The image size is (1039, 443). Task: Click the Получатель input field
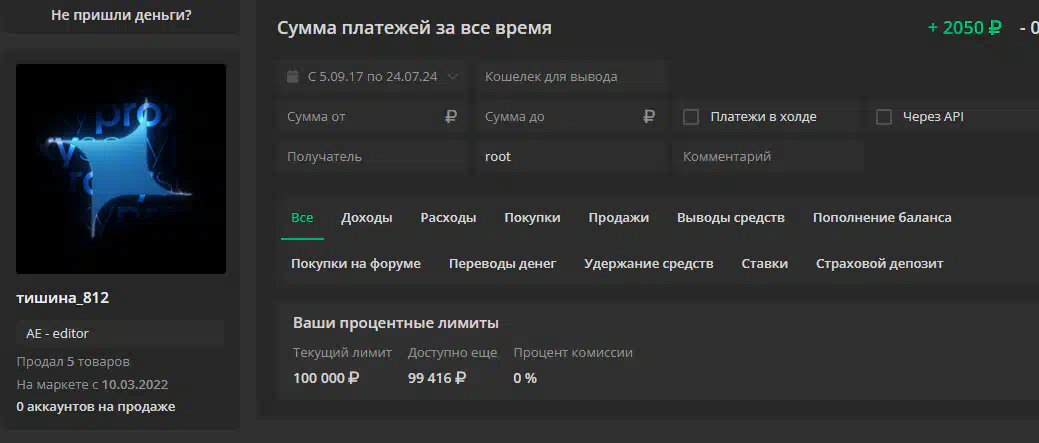click(x=372, y=157)
